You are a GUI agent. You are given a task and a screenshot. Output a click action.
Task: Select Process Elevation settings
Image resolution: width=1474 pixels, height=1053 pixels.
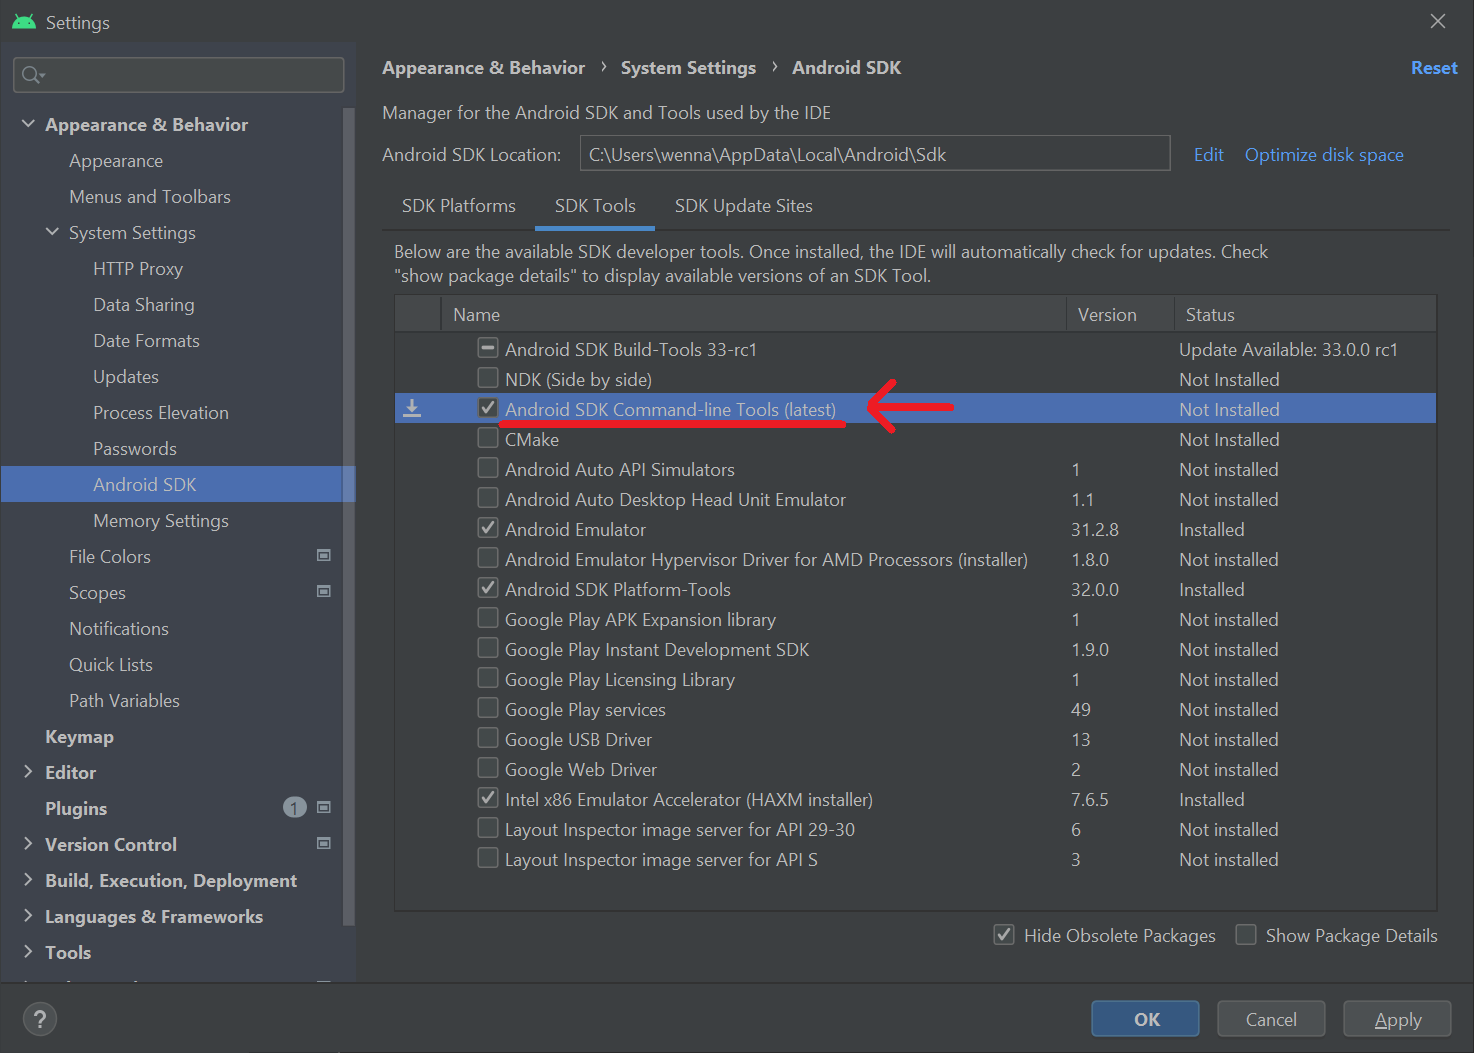click(x=161, y=413)
